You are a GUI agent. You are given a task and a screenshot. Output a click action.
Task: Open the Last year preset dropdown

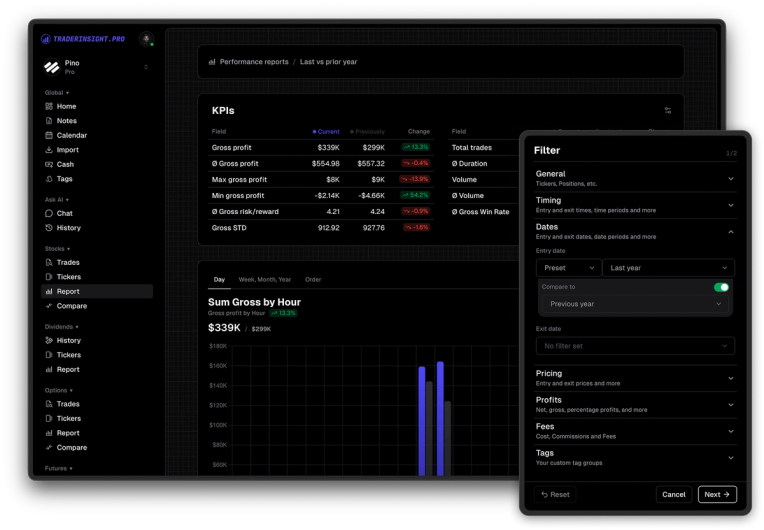pyautogui.click(x=668, y=268)
